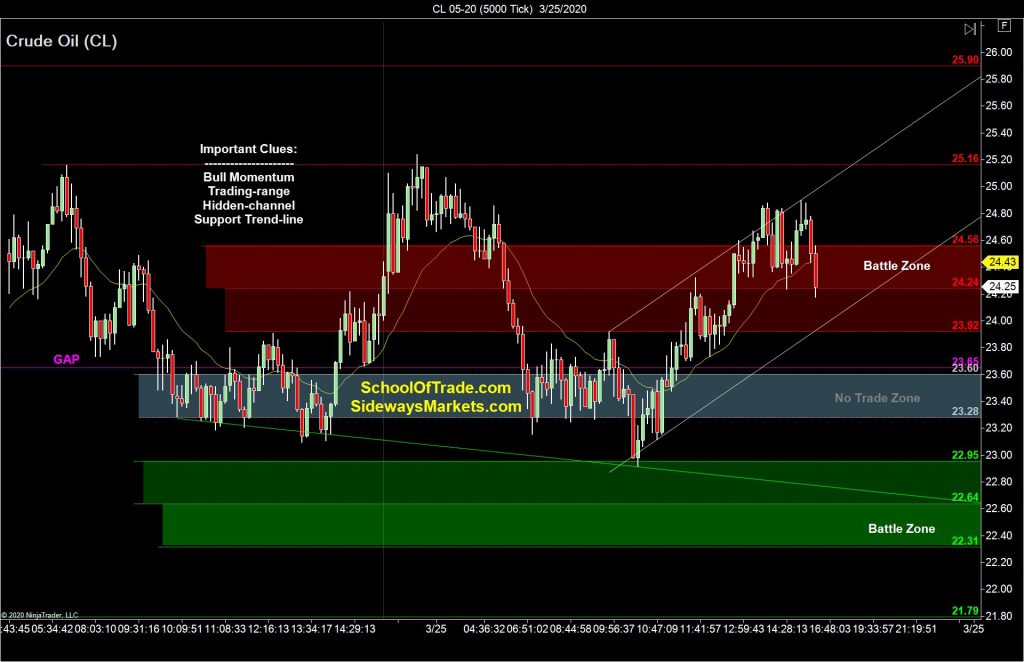Click the Support Trend-line text
The height and width of the screenshot is (662, 1024).
[248, 219]
